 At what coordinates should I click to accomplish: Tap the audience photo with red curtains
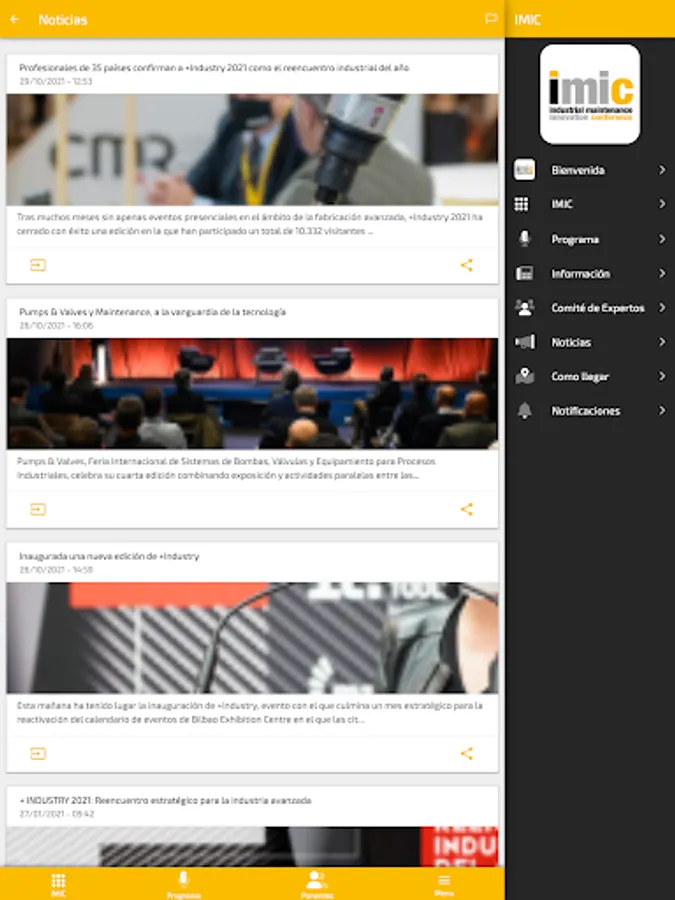click(253, 394)
